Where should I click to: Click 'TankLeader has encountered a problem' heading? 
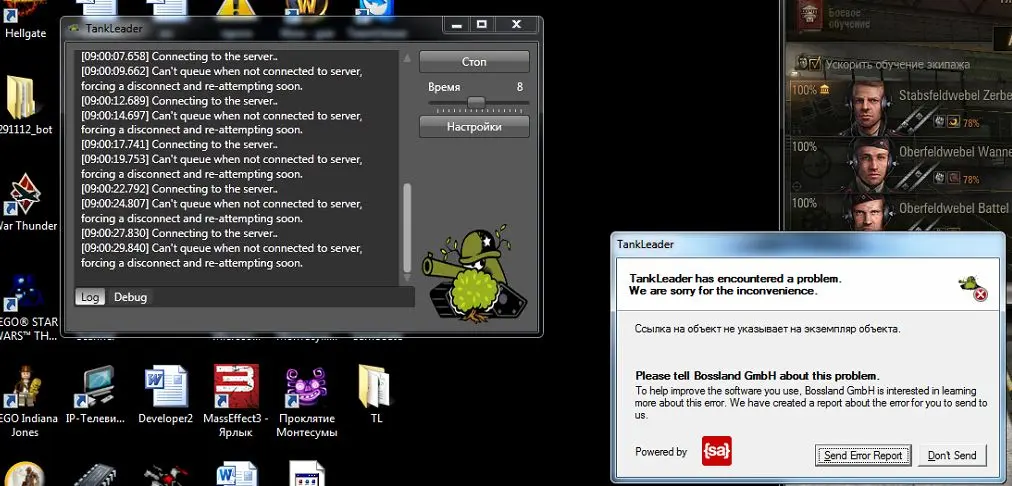point(735,279)
